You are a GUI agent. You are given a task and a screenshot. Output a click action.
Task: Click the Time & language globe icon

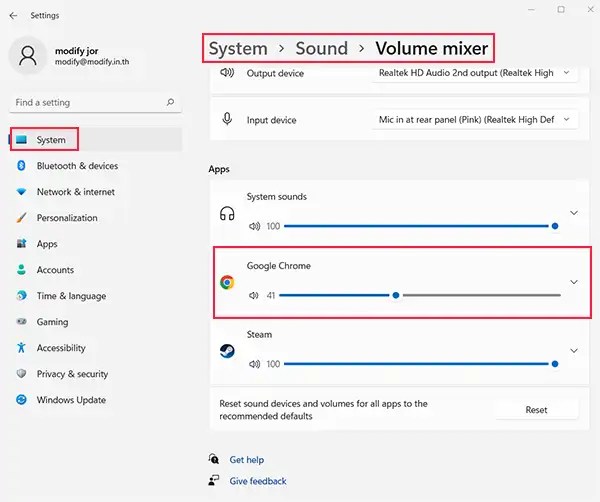[x=22, y=295]
